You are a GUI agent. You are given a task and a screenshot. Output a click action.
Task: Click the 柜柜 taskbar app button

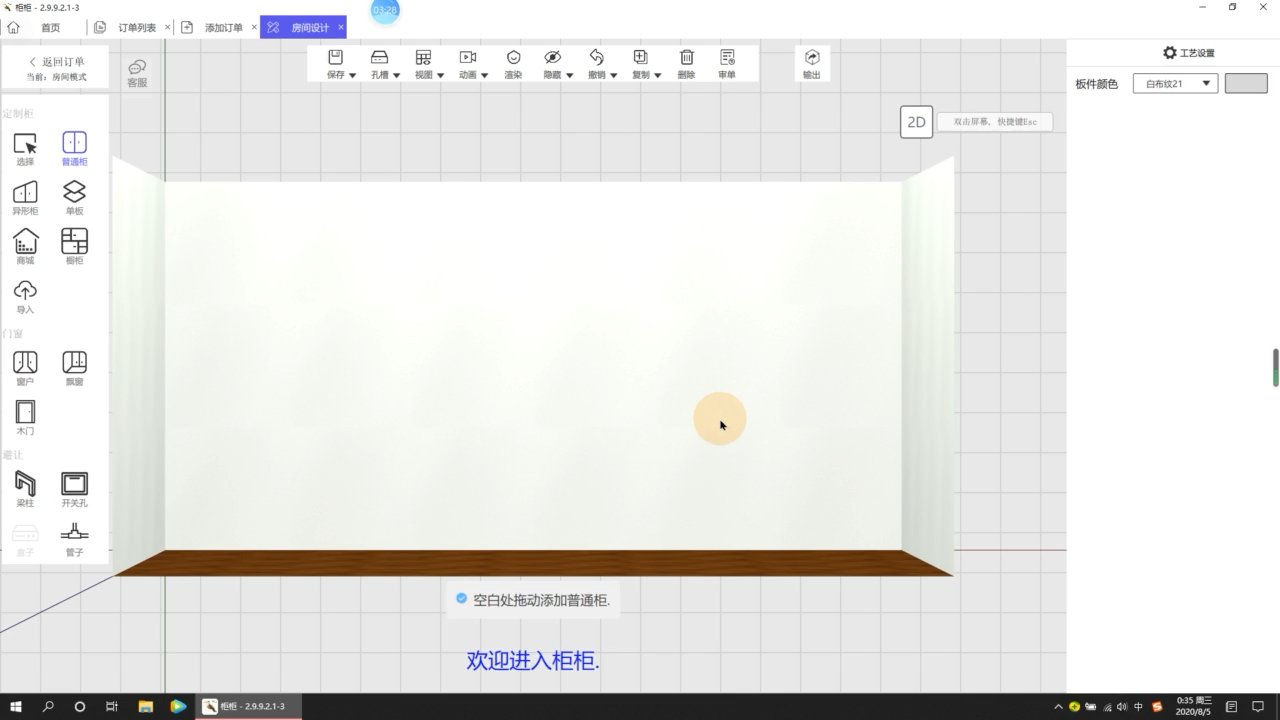click(x=247, y=706)
